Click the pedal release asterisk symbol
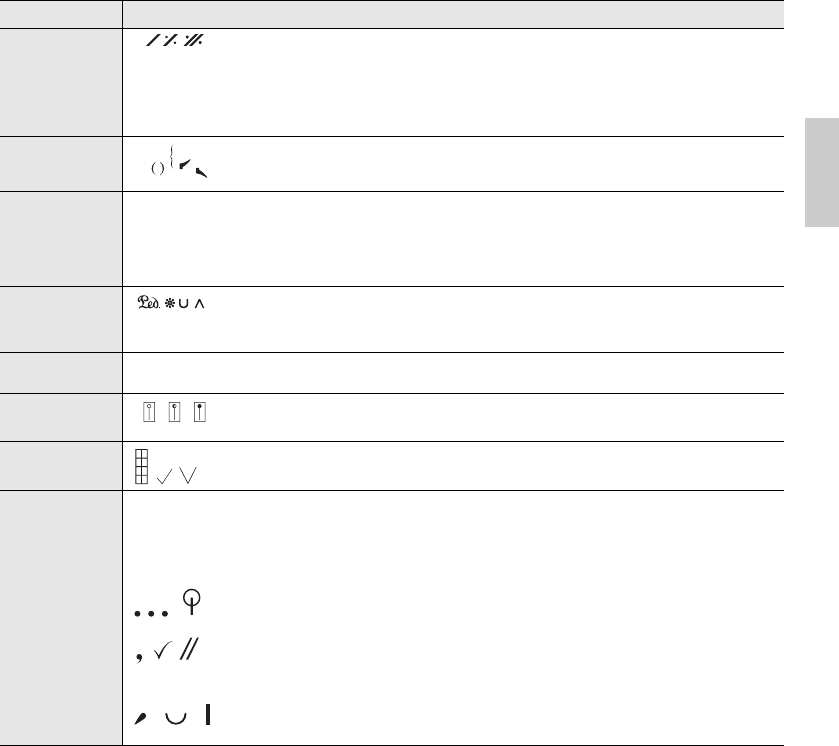This screenshot has width=839, height=746. click(171, 303)
